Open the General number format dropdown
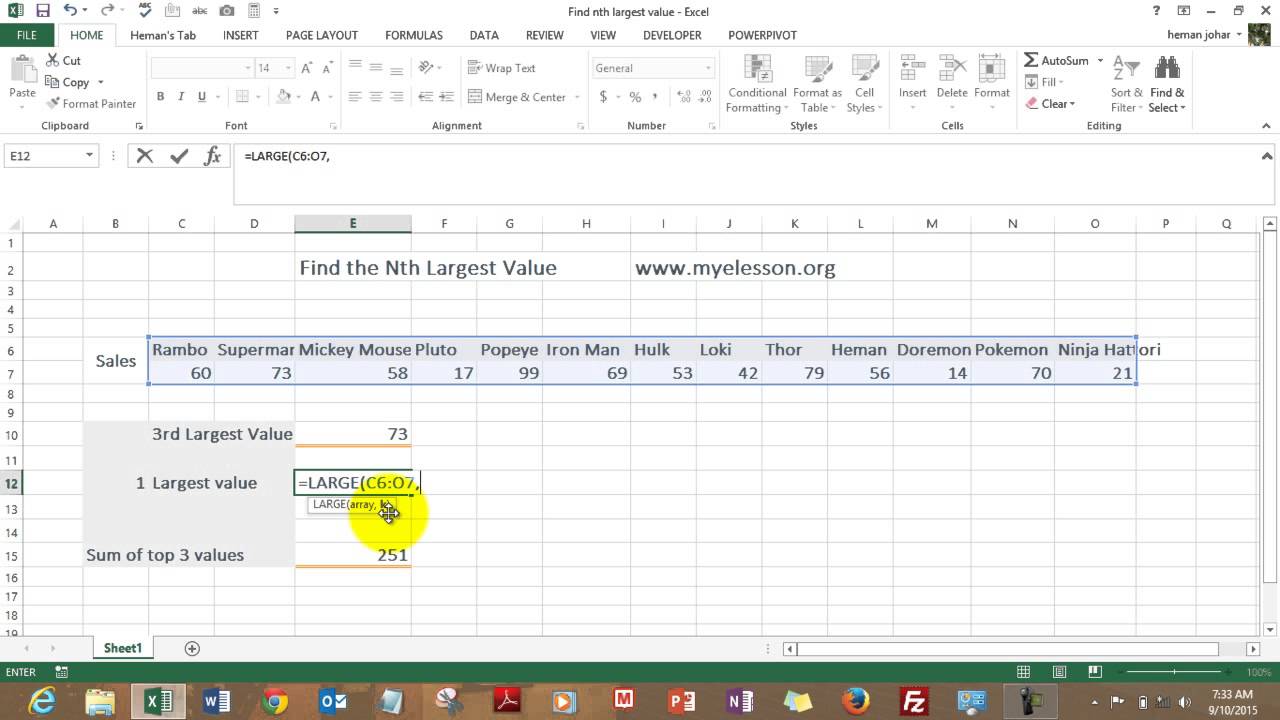 (x=708, y=68)
